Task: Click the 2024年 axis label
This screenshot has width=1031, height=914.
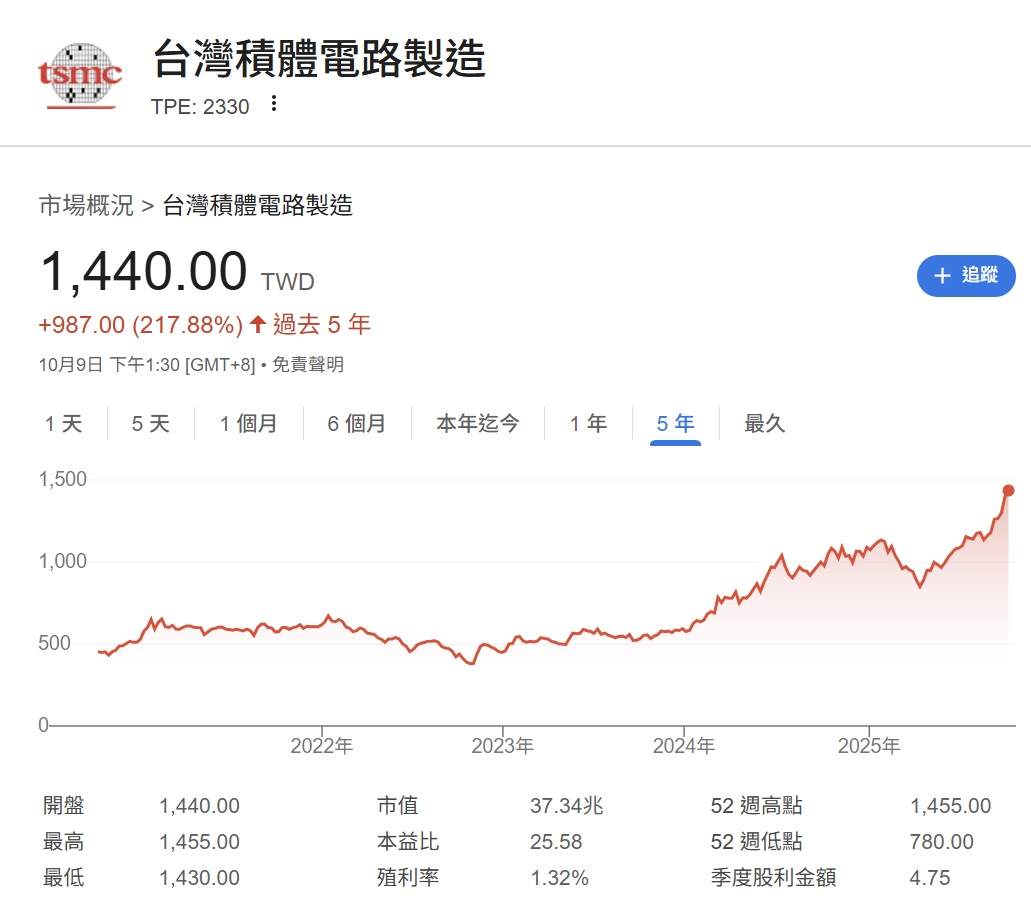Action: point(683,746)
